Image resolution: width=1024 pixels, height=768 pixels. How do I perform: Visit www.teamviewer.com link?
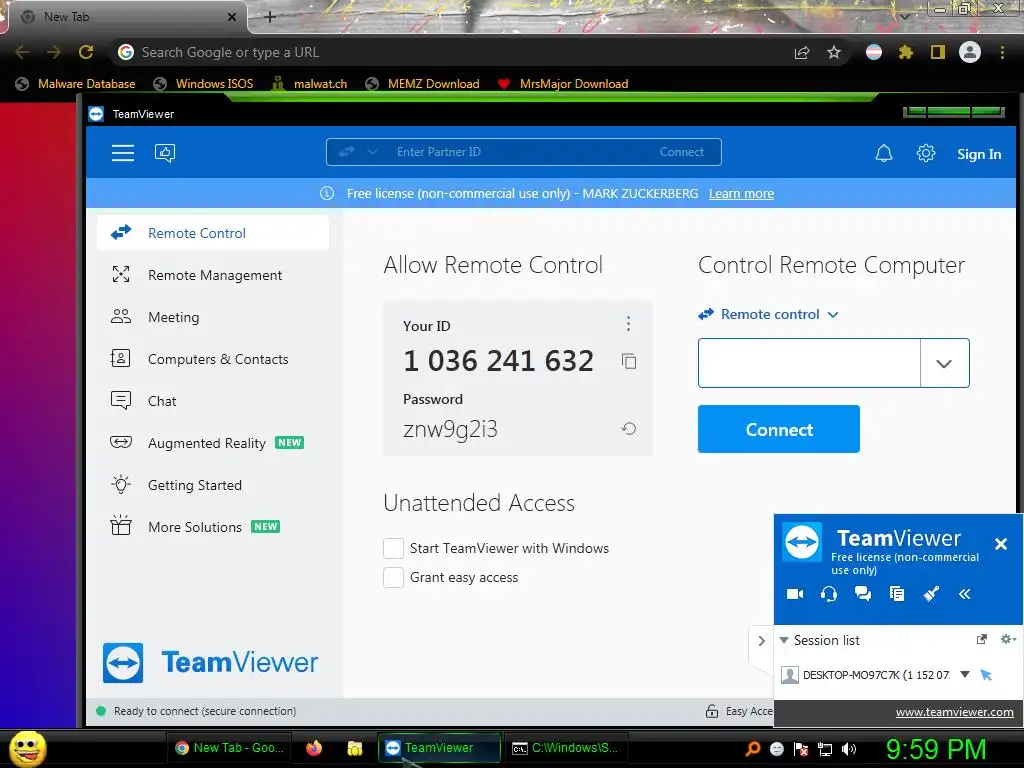[x=954, y=712]
